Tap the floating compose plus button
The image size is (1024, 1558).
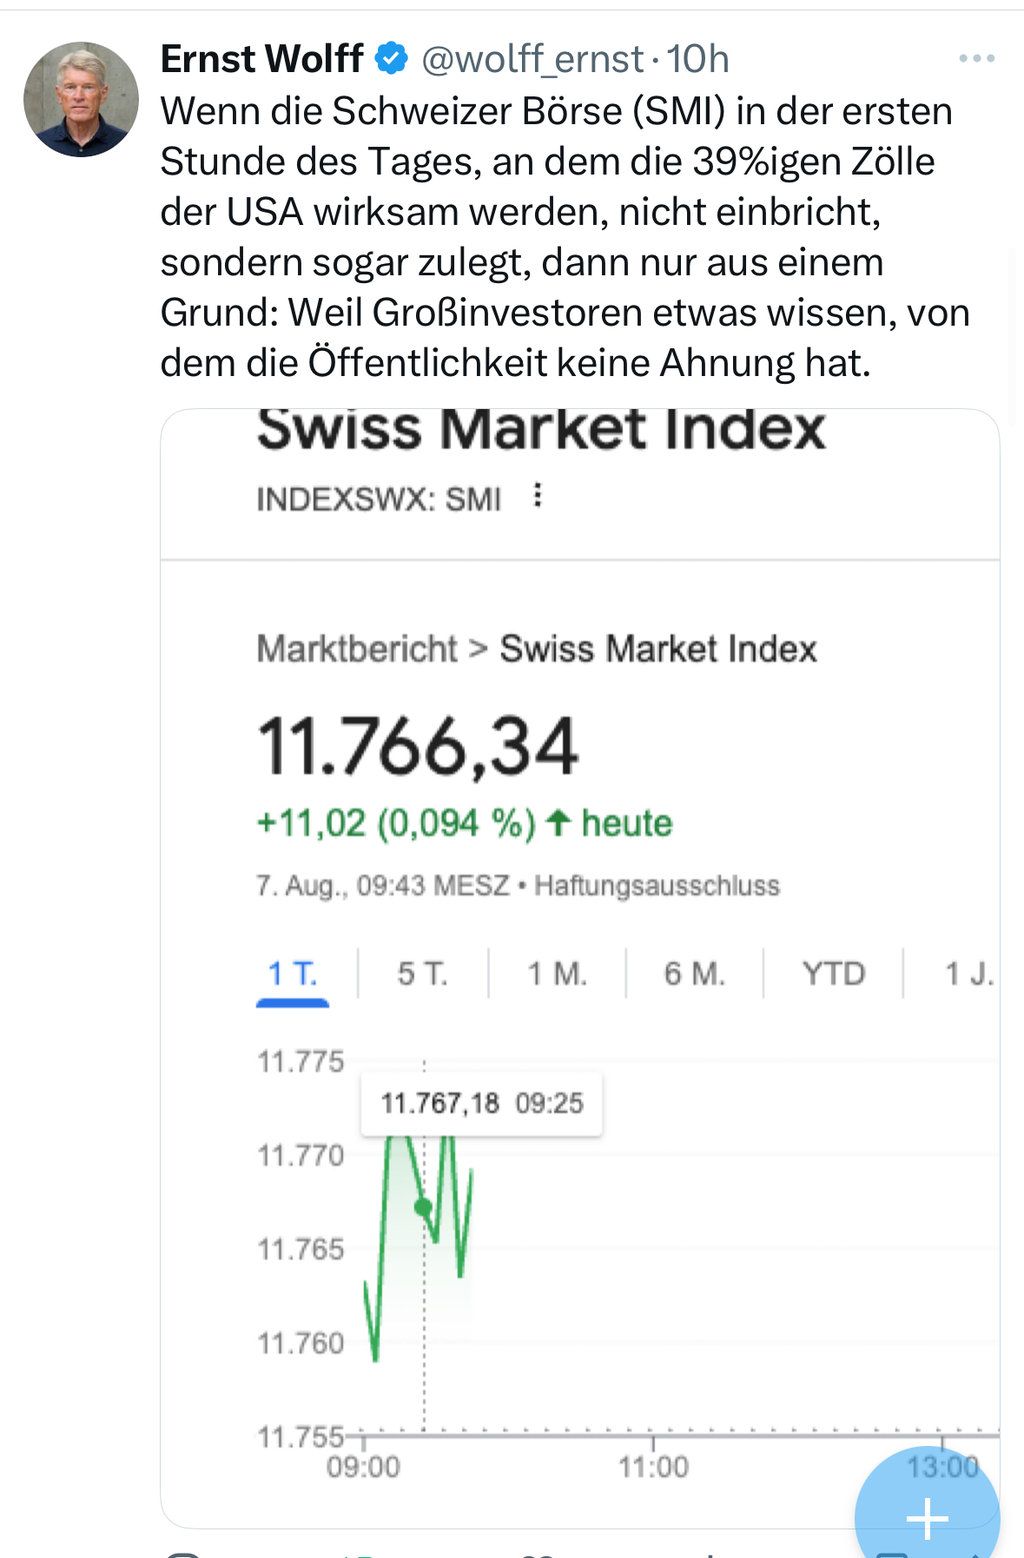(x=927, y=1517)
